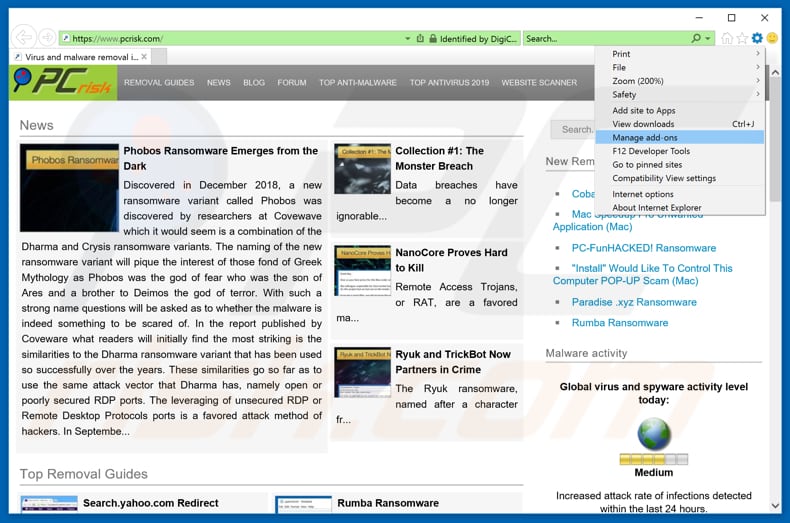
Task: Go to the BLOG section
Action: (254, 83)
